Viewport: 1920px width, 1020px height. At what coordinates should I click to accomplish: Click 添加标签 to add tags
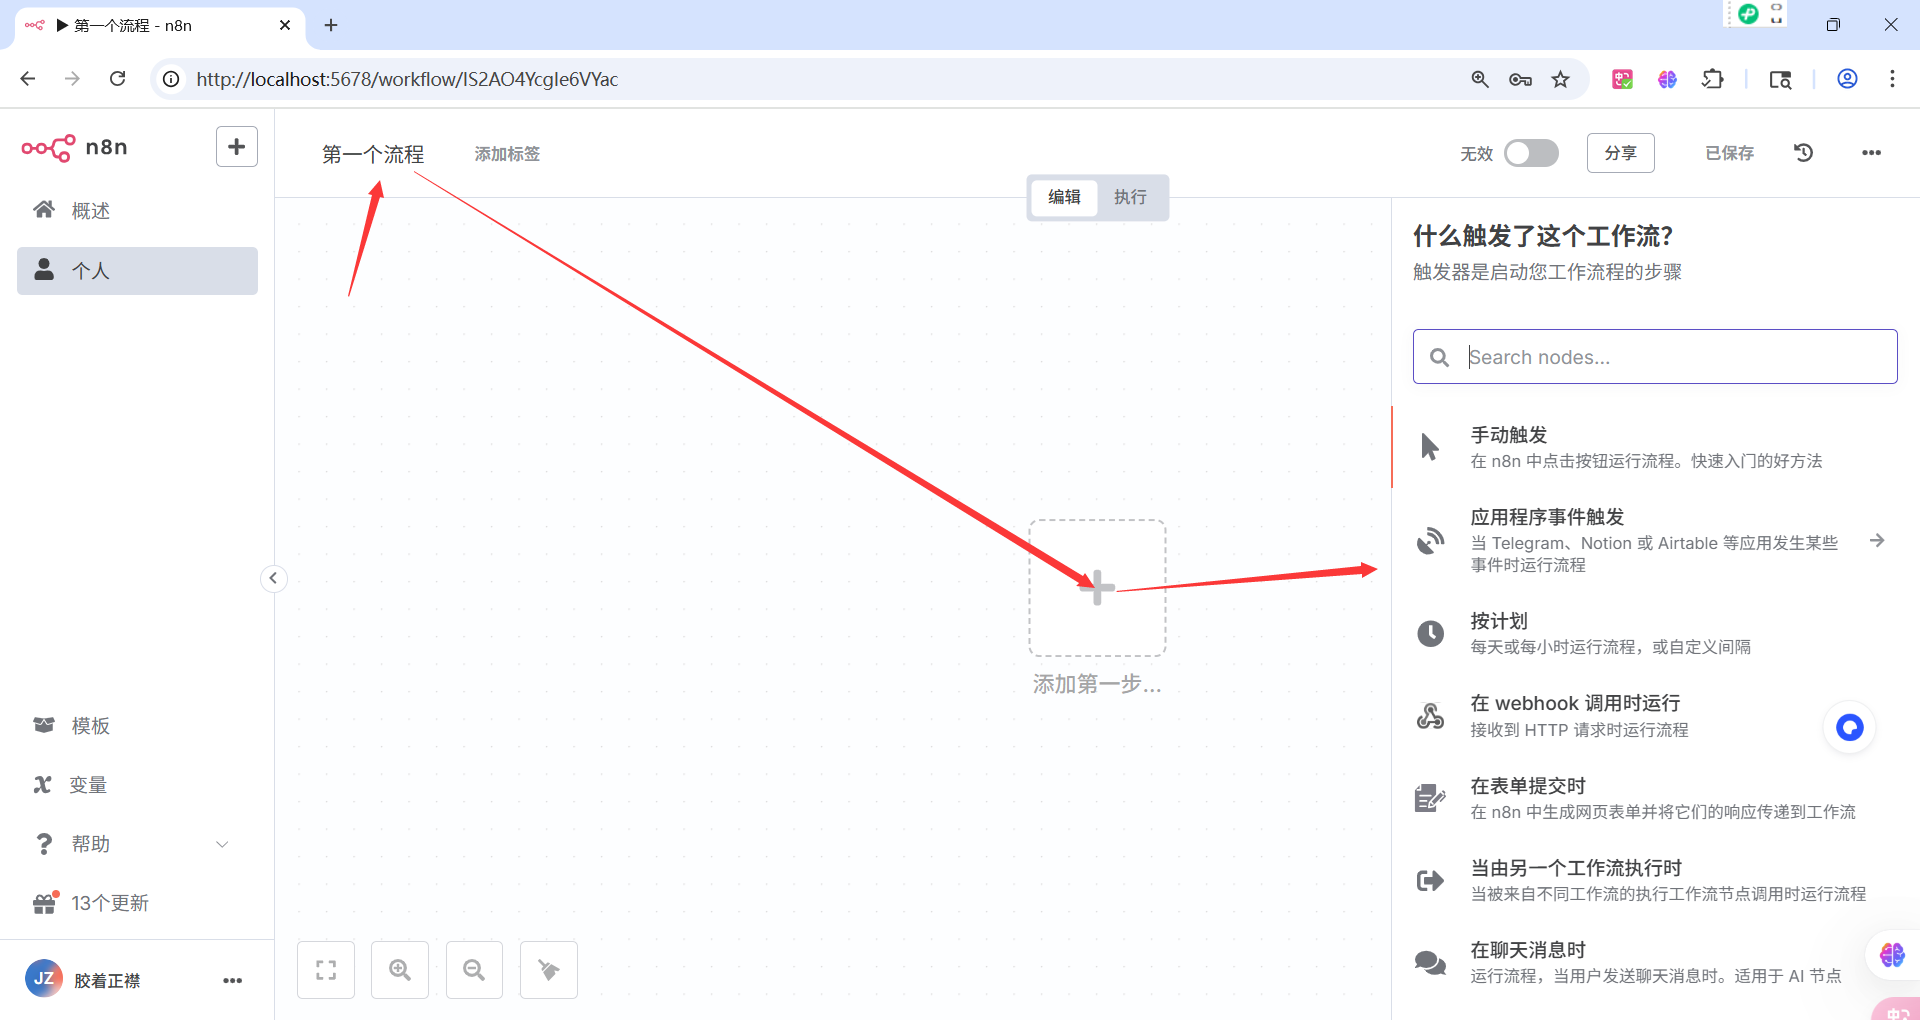click(507, 154)
